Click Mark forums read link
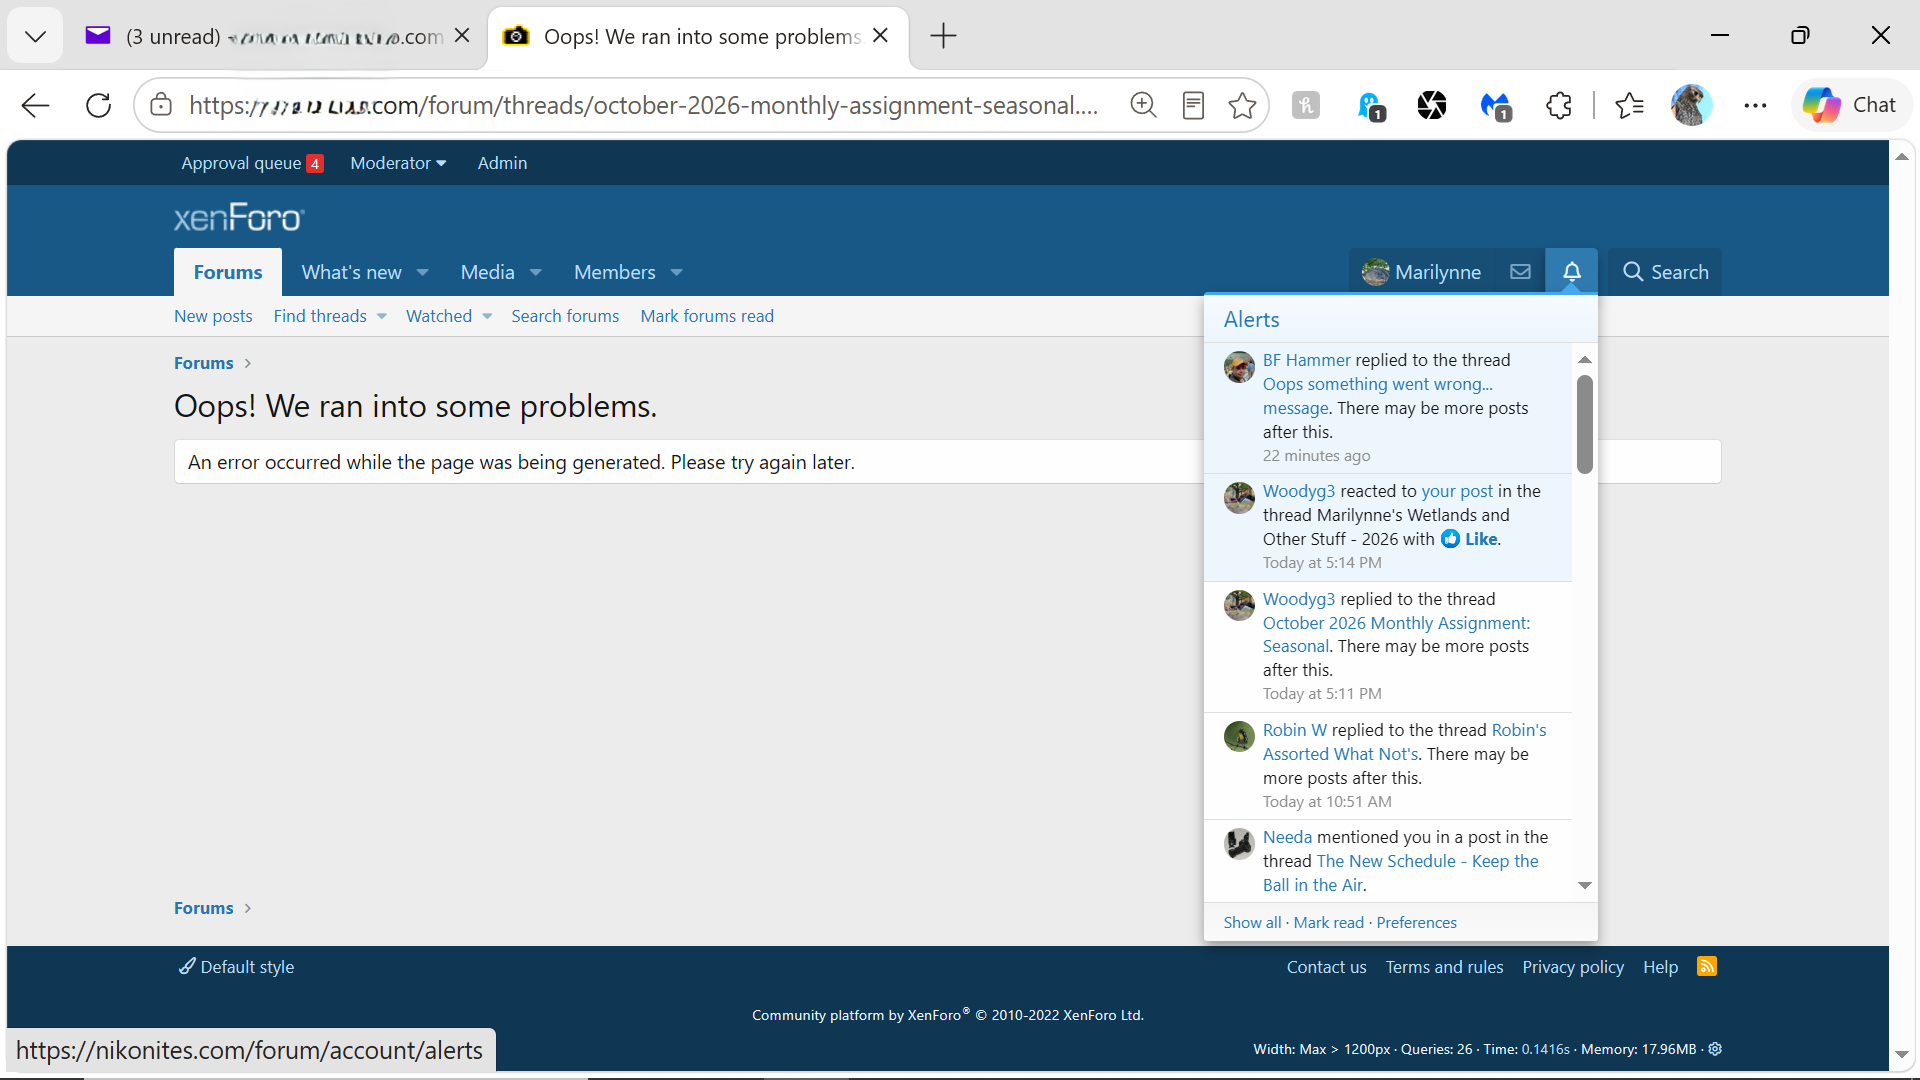Image resolution: width=1920 pixels, height=1080 pixels. tap(707, 316)
